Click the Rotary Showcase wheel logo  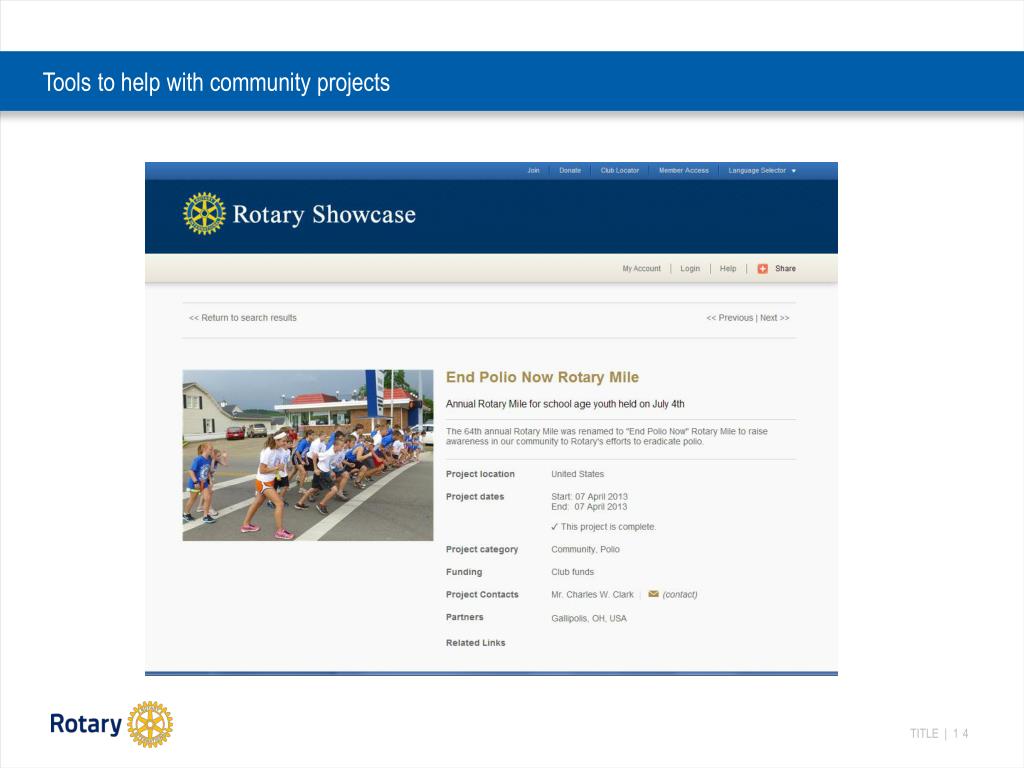point(204,214)
